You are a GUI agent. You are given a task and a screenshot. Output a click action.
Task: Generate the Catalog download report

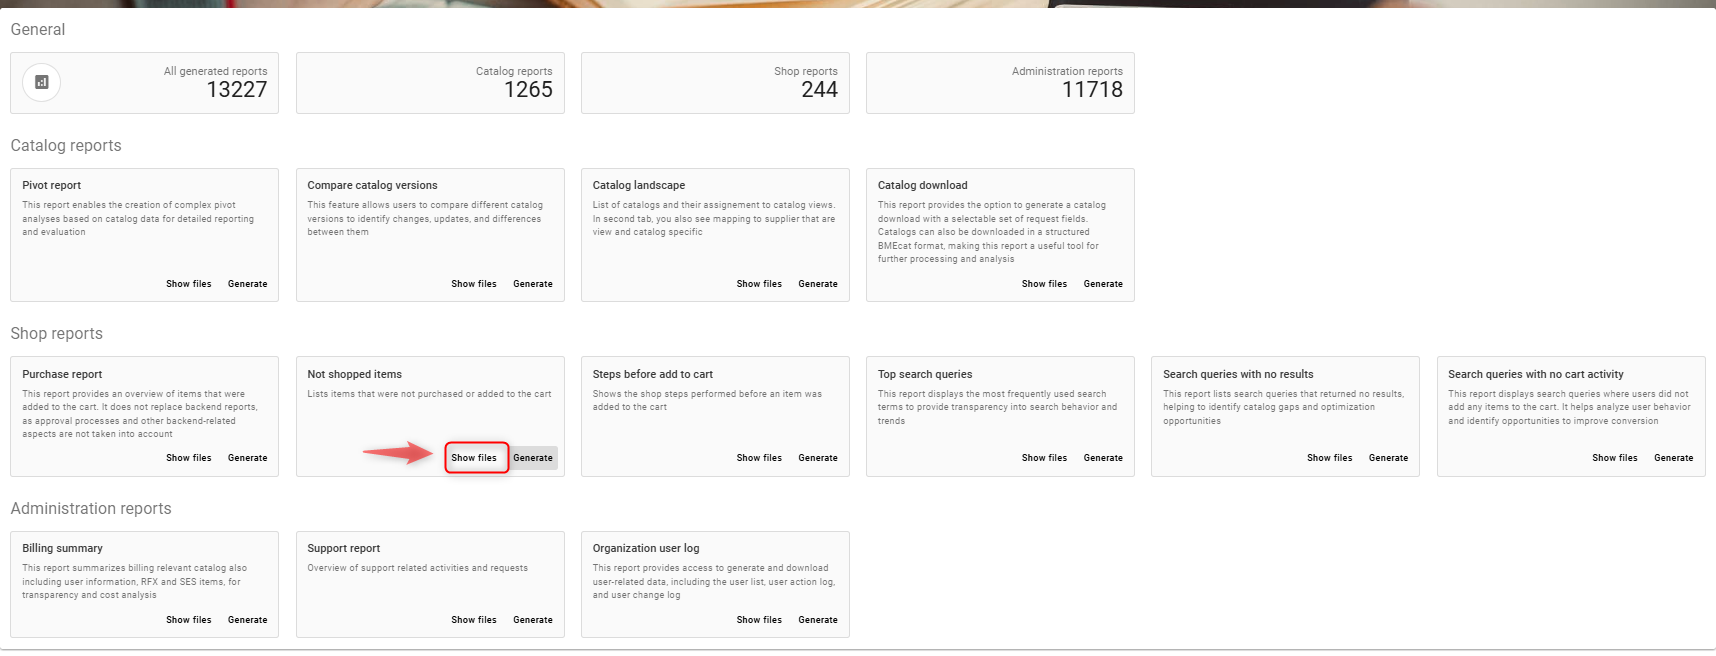tap(1103, 284)
